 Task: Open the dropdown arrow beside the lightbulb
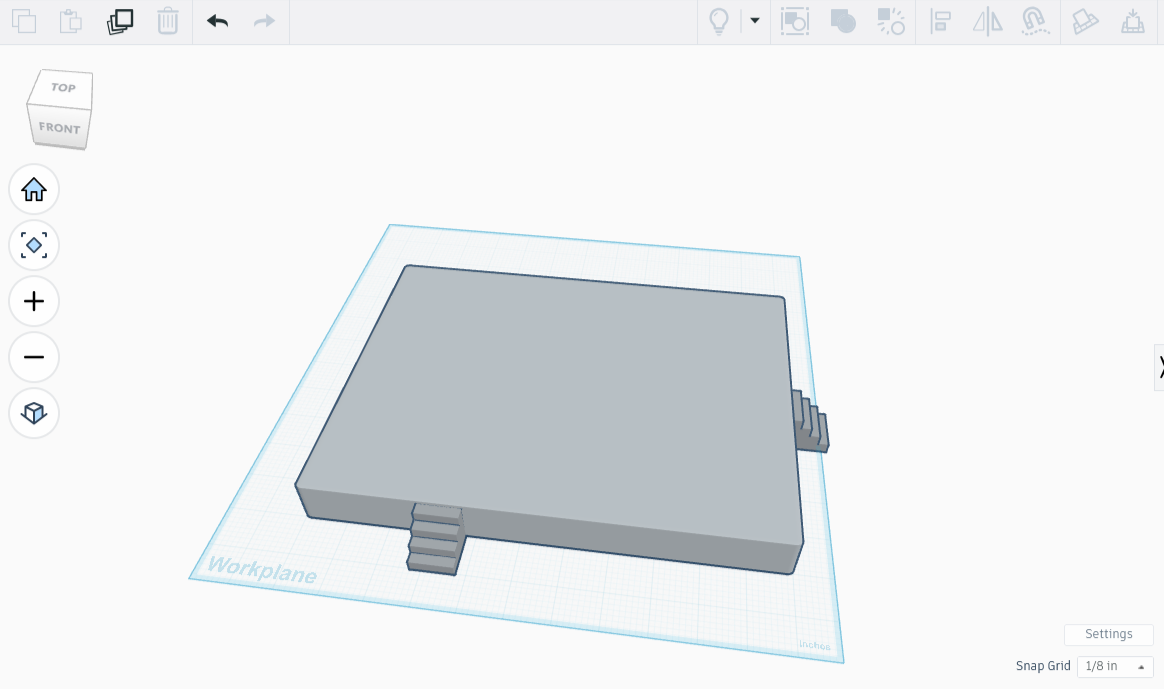tap(755, 21)
